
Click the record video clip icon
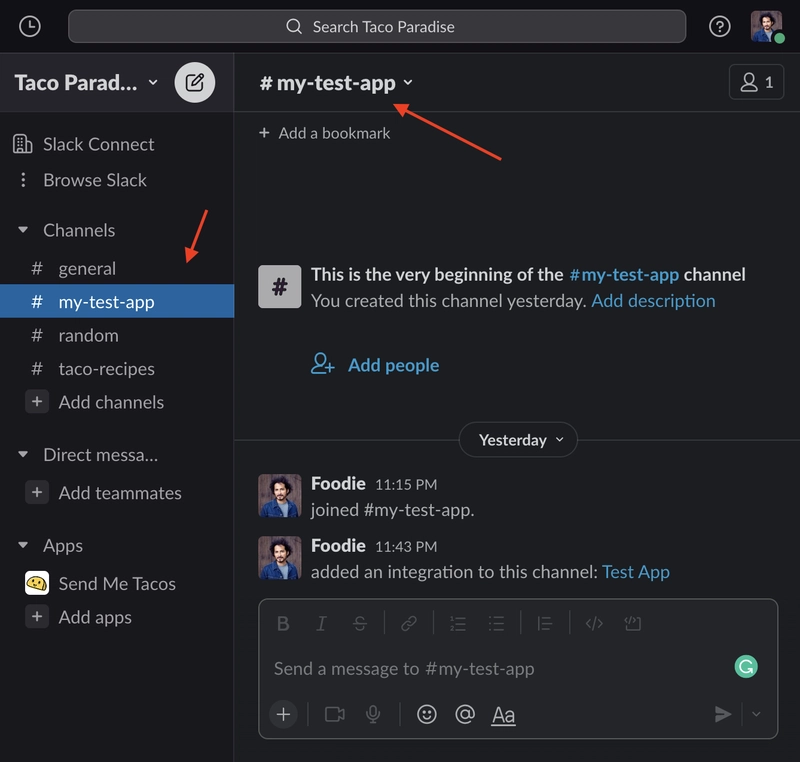pyautogui.click(x=335, y=714)
